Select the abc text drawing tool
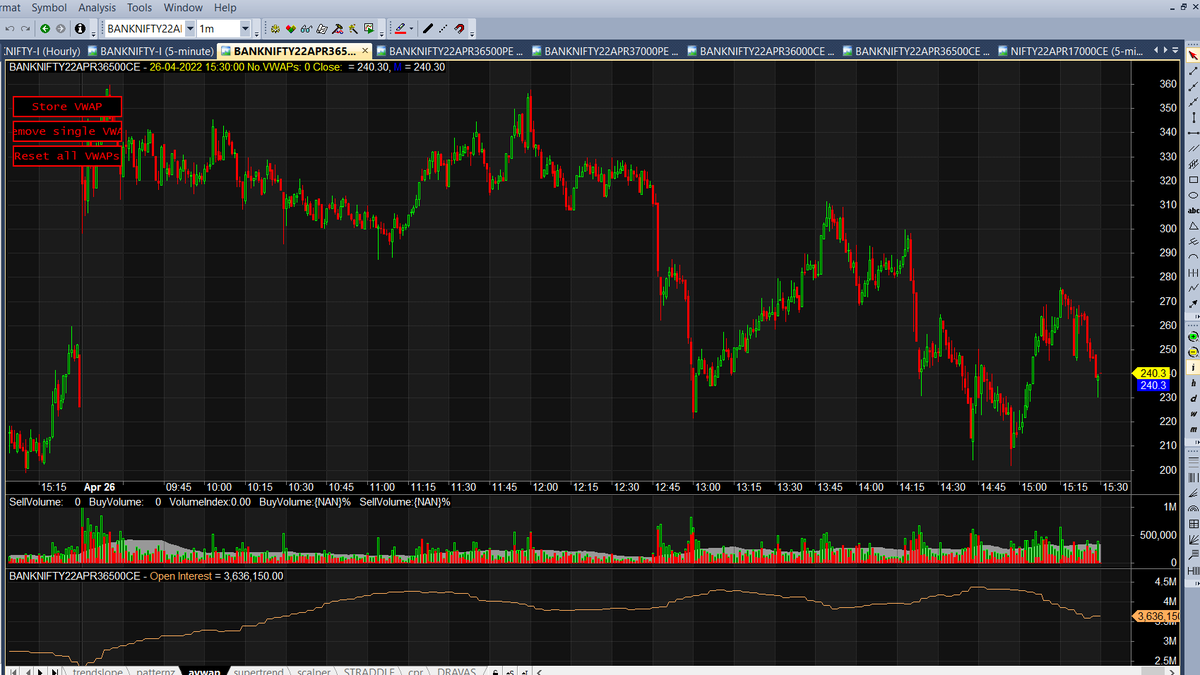This screenshot has height=675, width=1200. pyautogui.click(x=1193, y=211)
